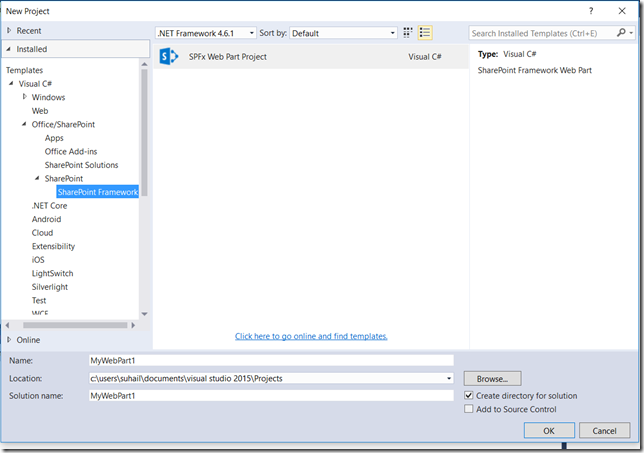Click tree scrollbar down arrow
Viewport: 644px width, 453px height.
tap(144, 314)
